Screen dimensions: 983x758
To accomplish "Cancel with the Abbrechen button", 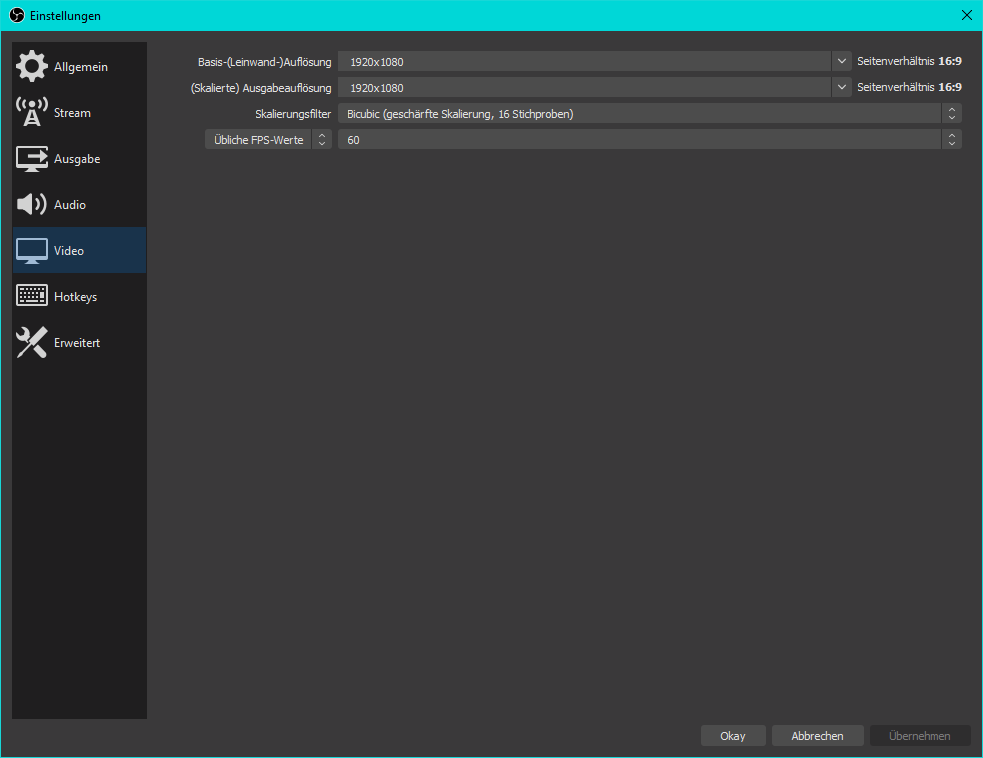I will (x=817, y=735).
